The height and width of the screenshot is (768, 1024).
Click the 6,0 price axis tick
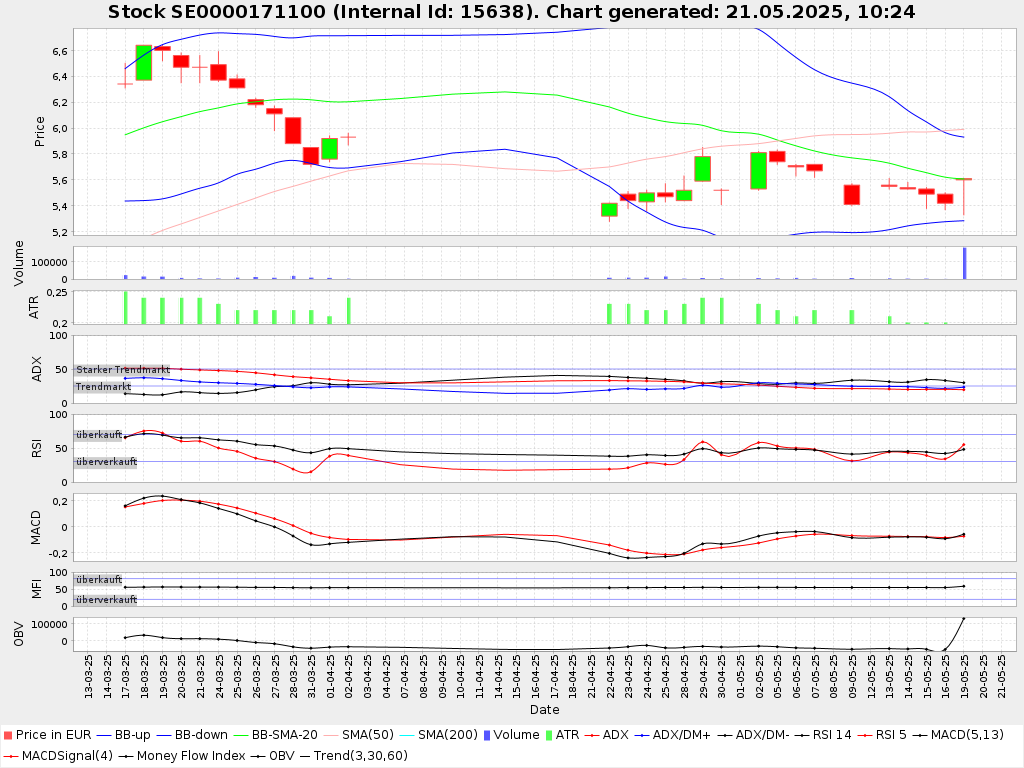coord(59,129)
